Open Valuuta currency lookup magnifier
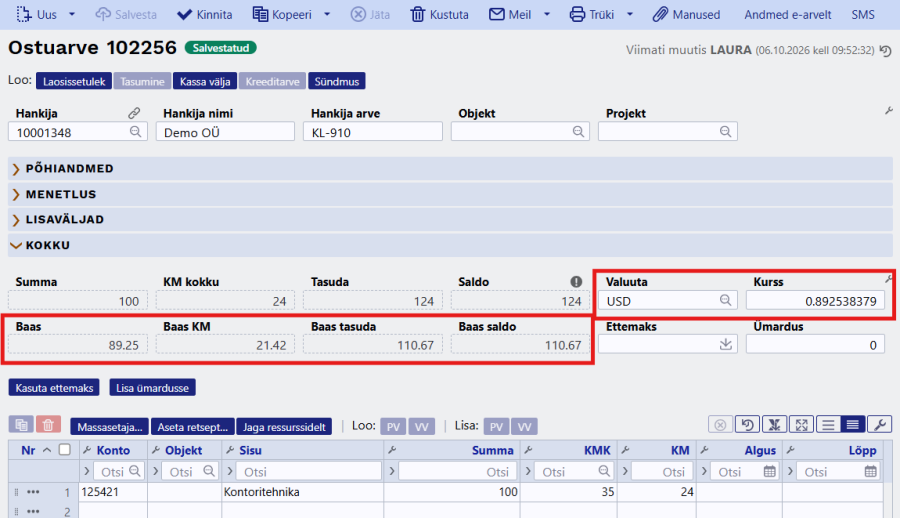The image size is (900, 518). coord(726,300)
